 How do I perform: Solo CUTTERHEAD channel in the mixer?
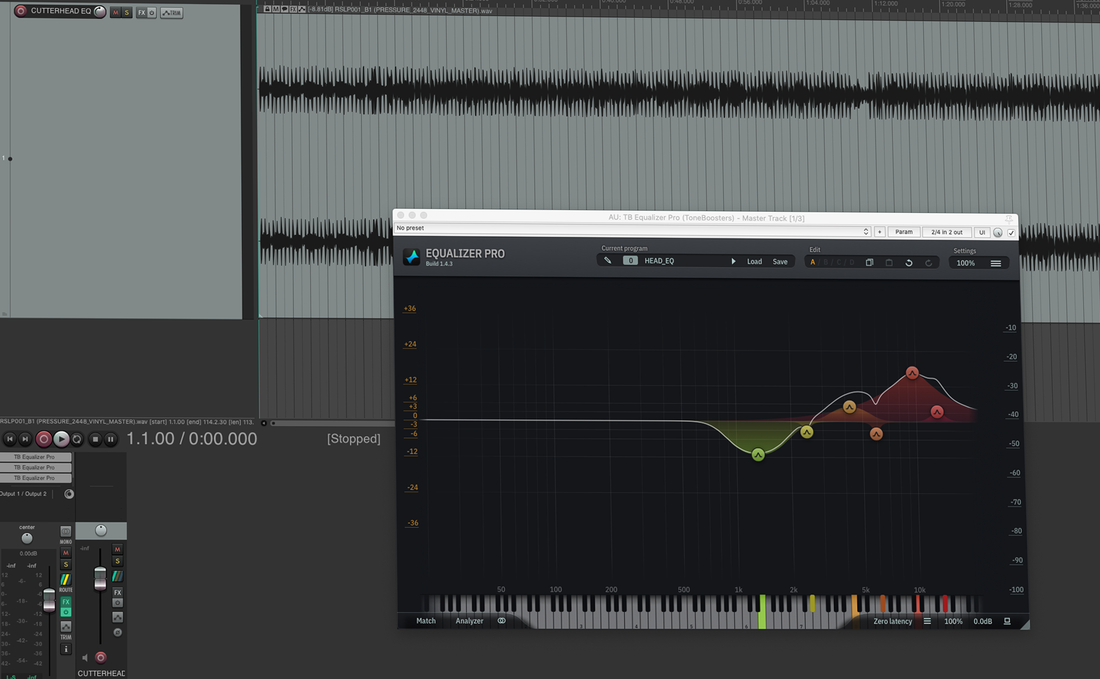[117, 561]
